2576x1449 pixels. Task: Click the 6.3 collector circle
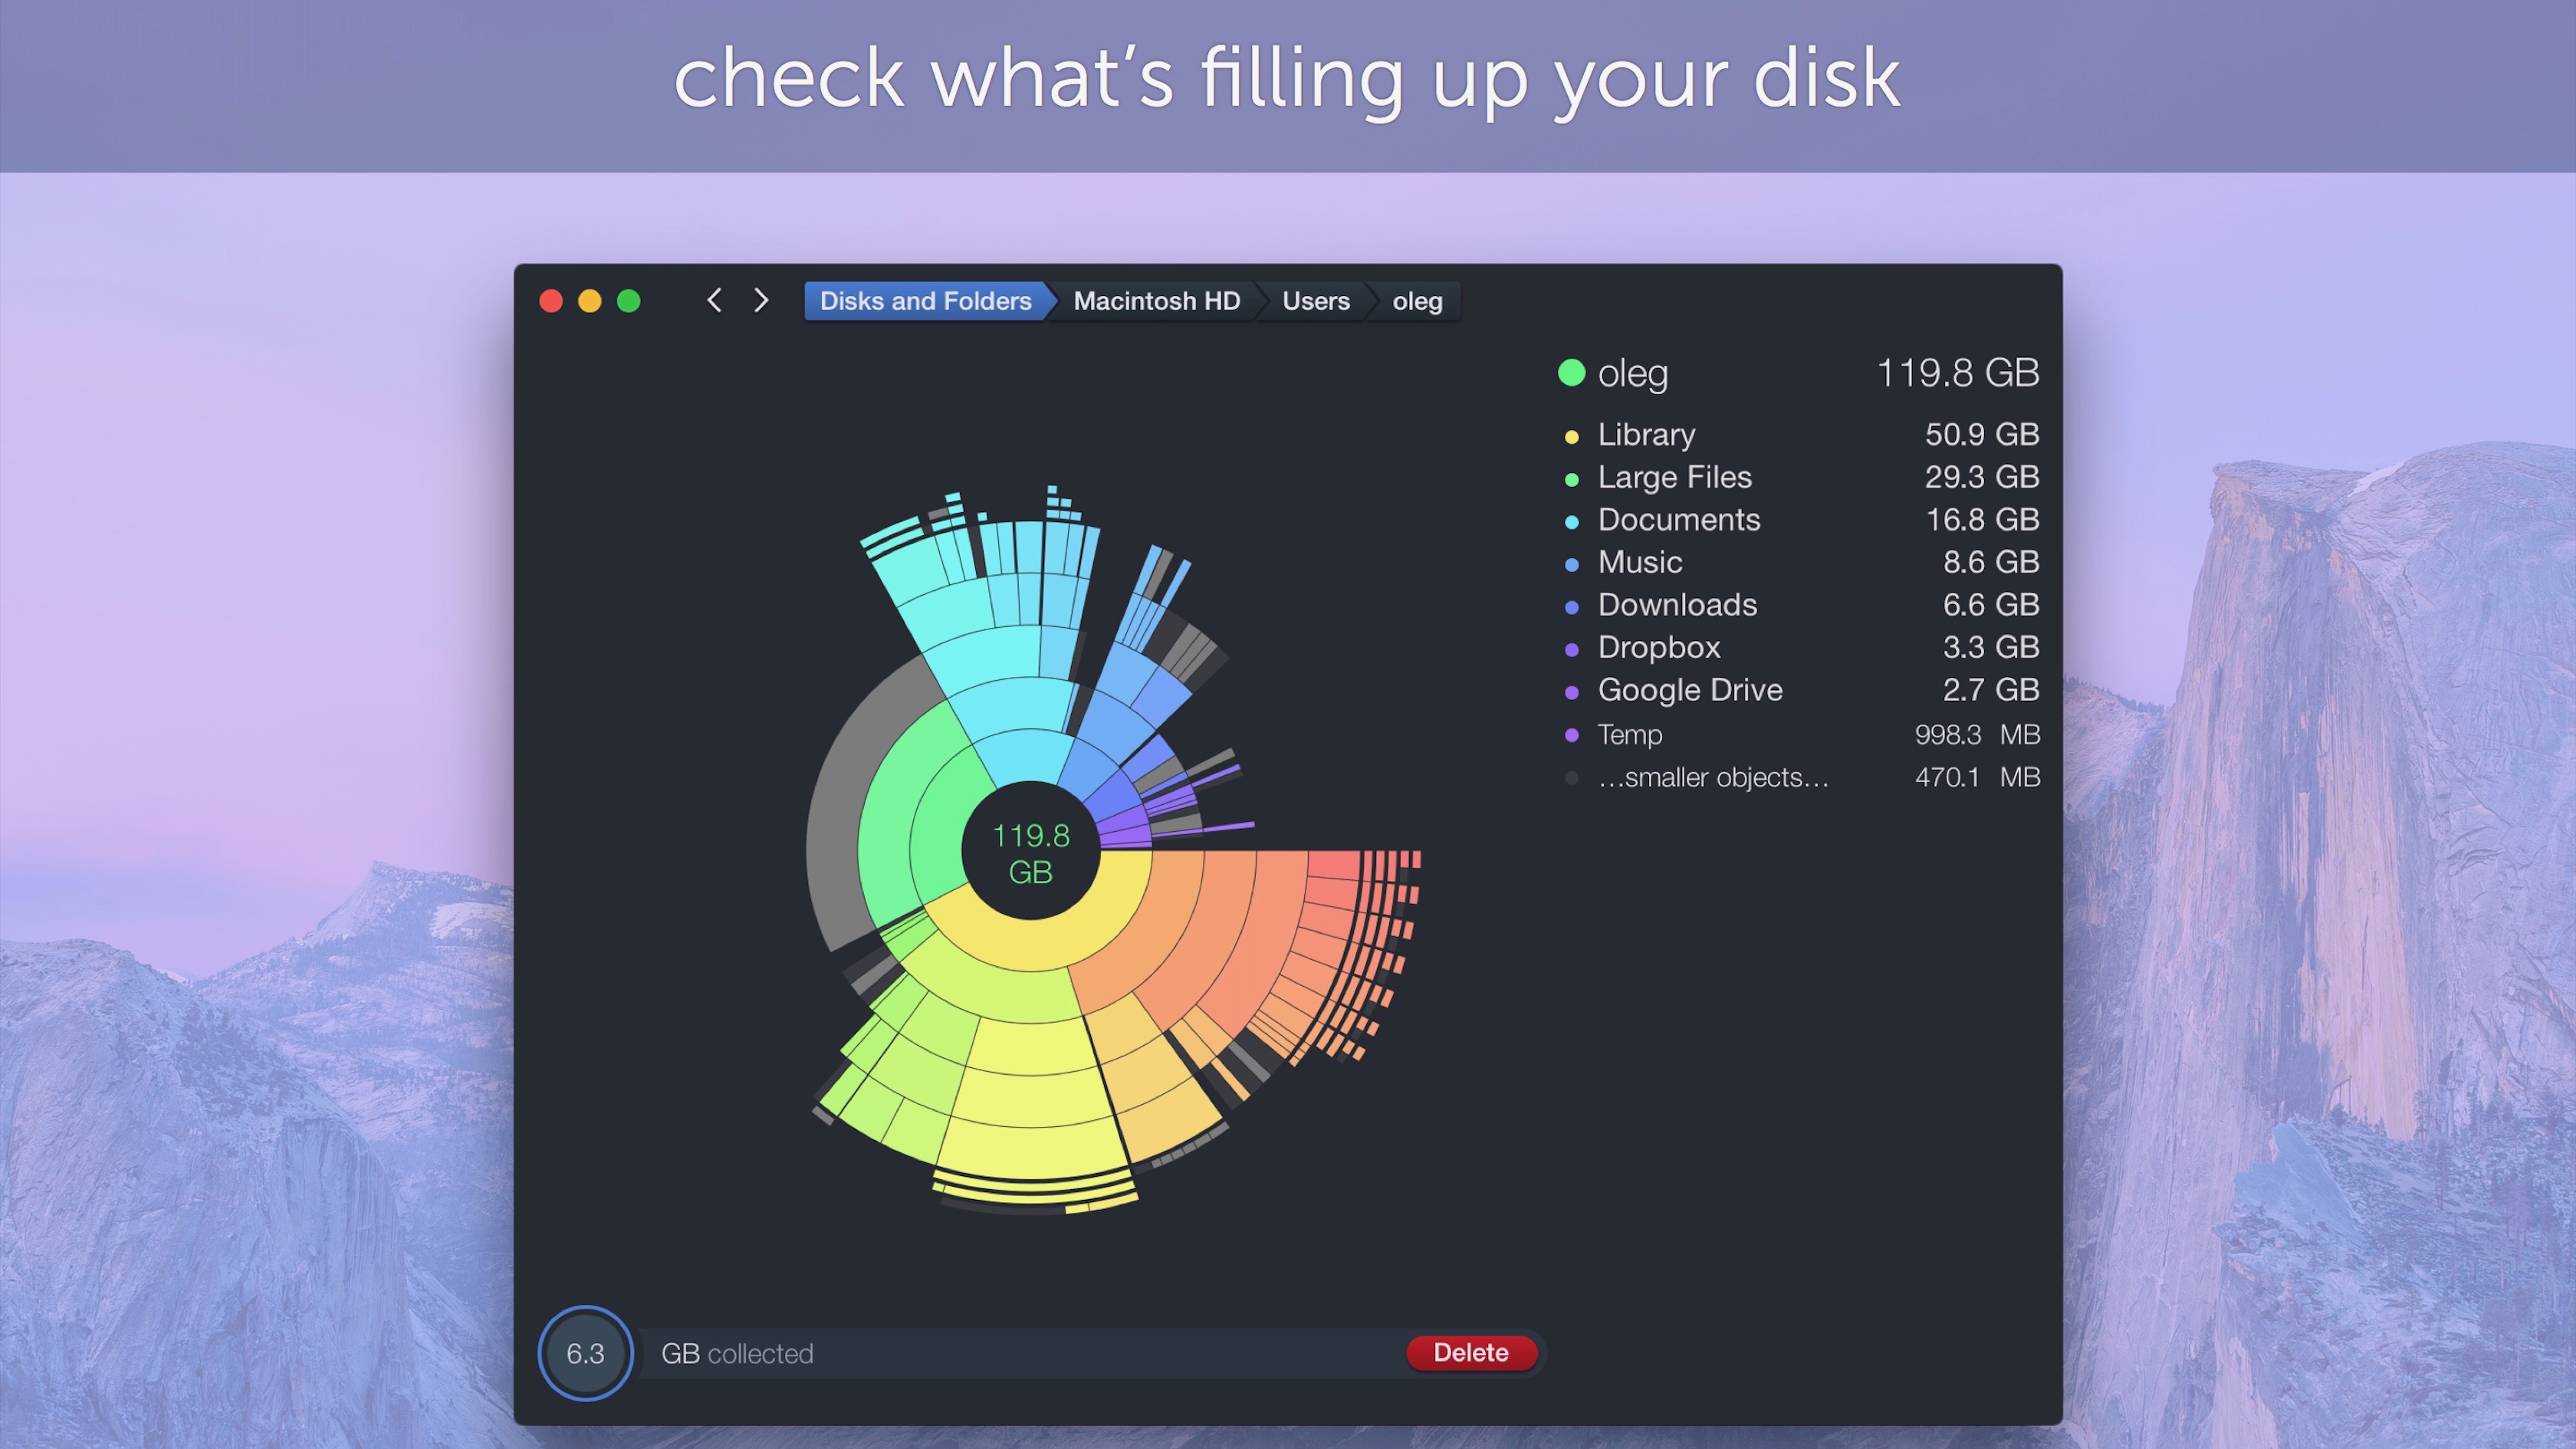(x=585, y=1353)
